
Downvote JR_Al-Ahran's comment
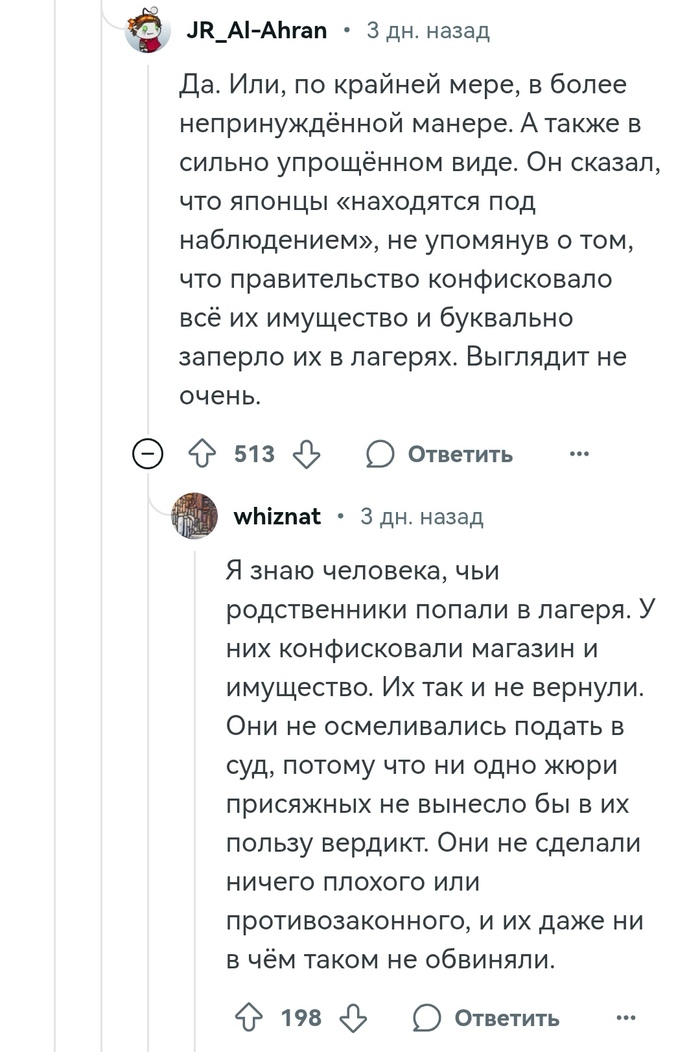pyautogui.click(x=305, y=454)
